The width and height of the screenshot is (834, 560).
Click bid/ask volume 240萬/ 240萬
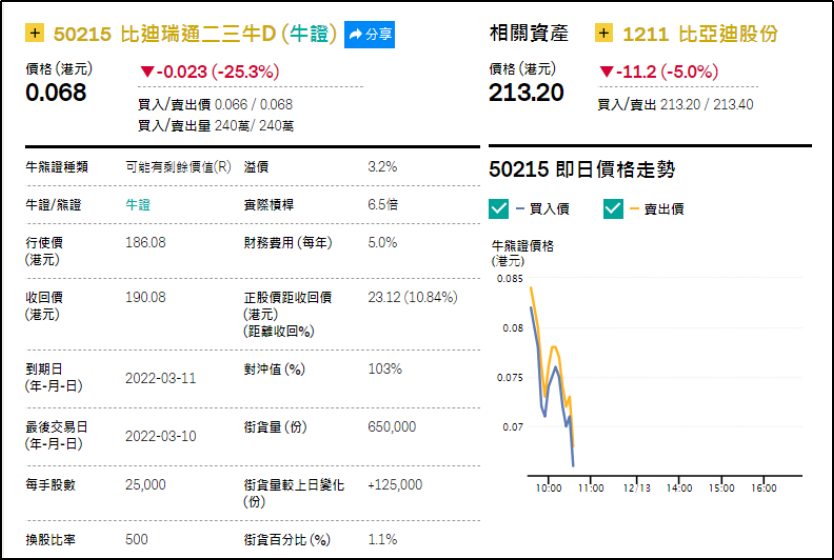pos(254,126)
